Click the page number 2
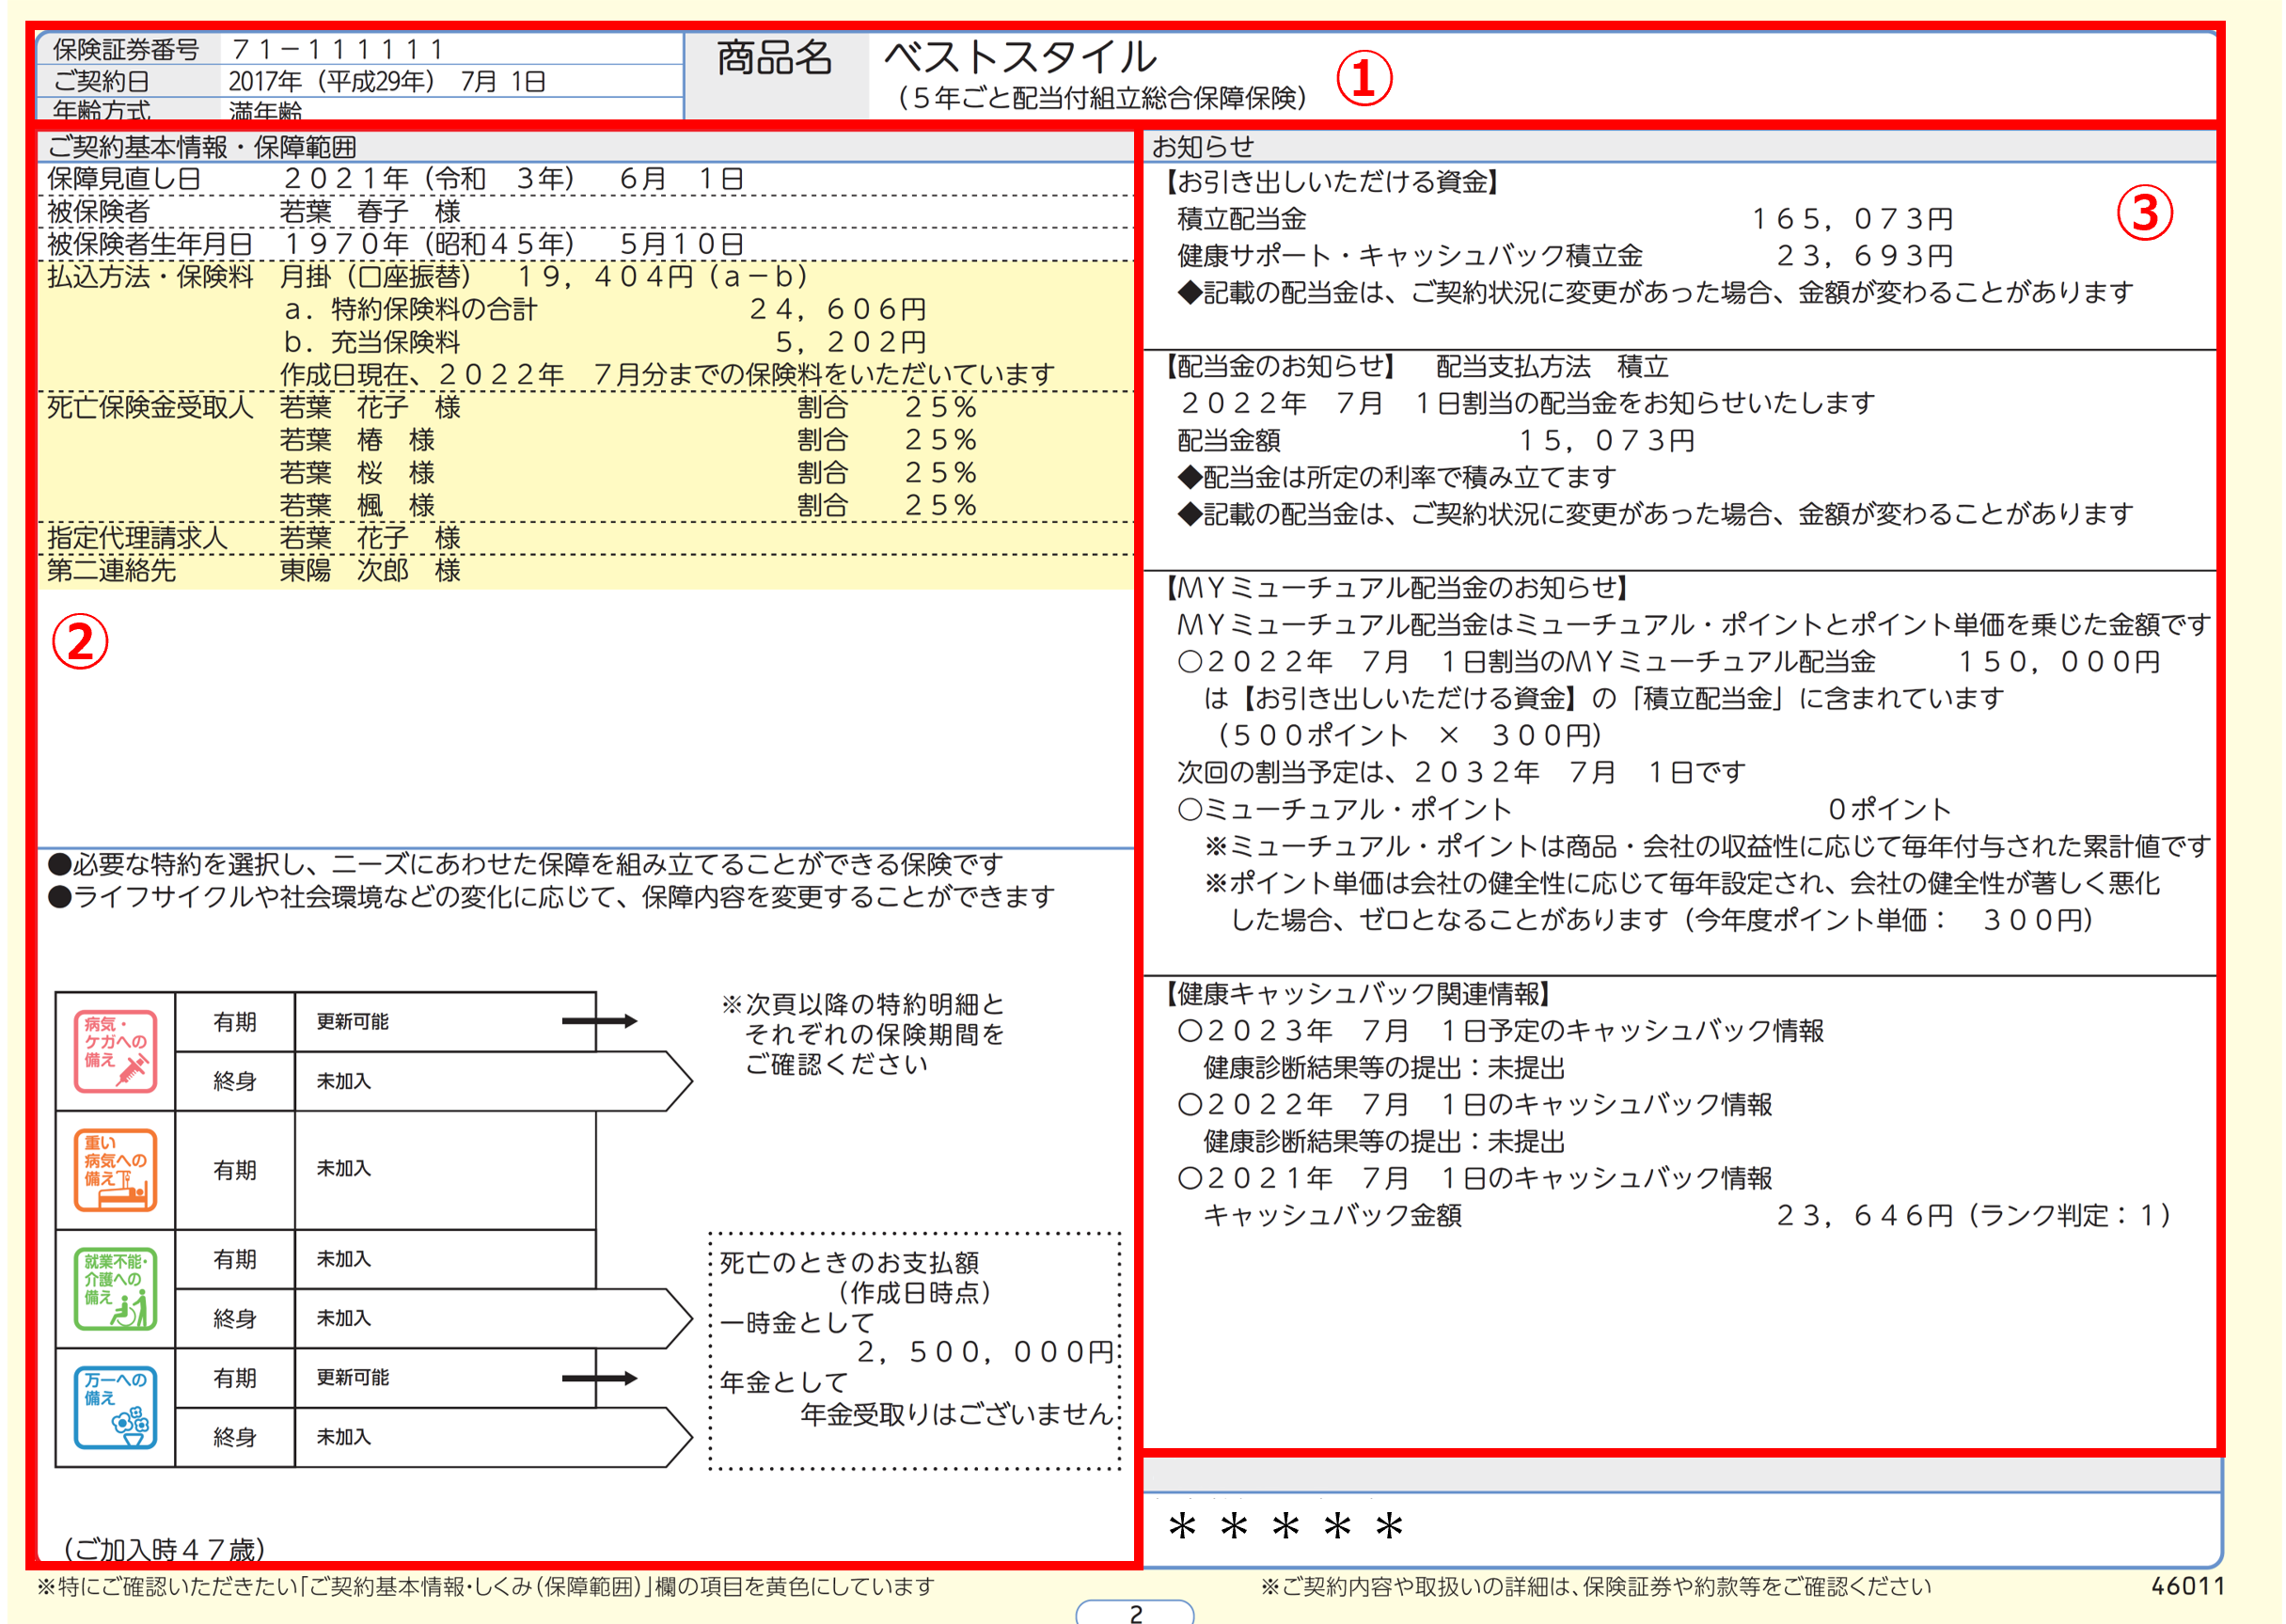 tap(1136, 1613)
